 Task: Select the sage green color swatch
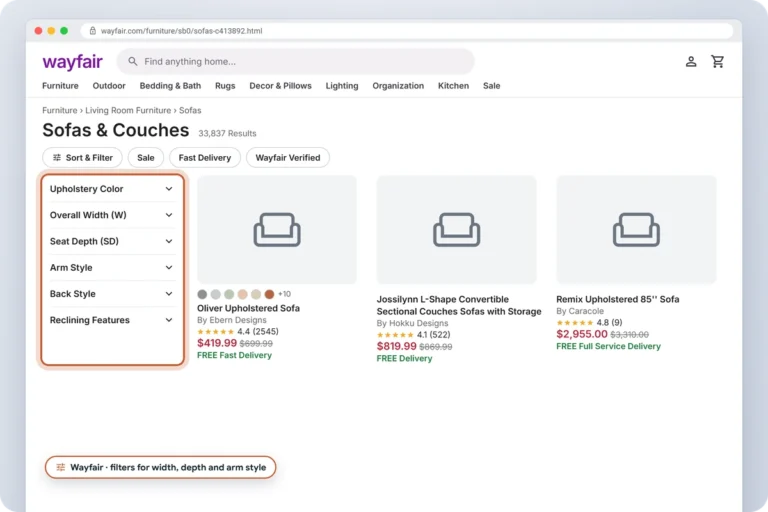[x=229, y=294]
